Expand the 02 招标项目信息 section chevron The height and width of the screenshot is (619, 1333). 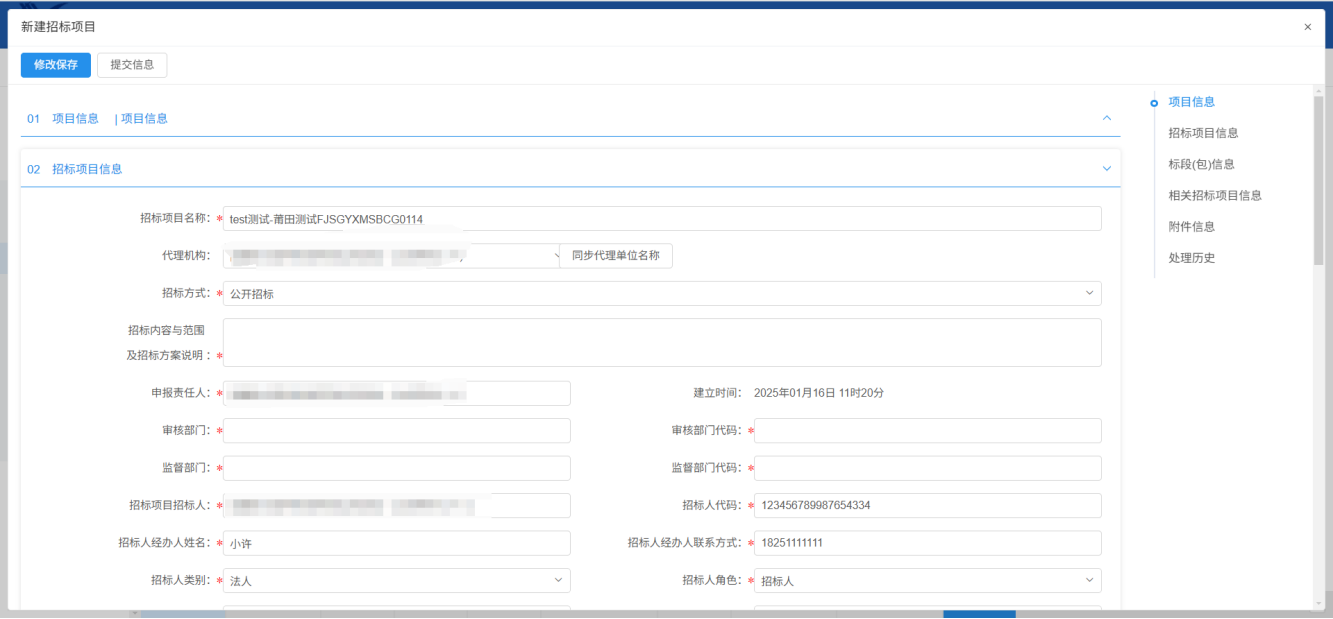(x=1106, y=169)
